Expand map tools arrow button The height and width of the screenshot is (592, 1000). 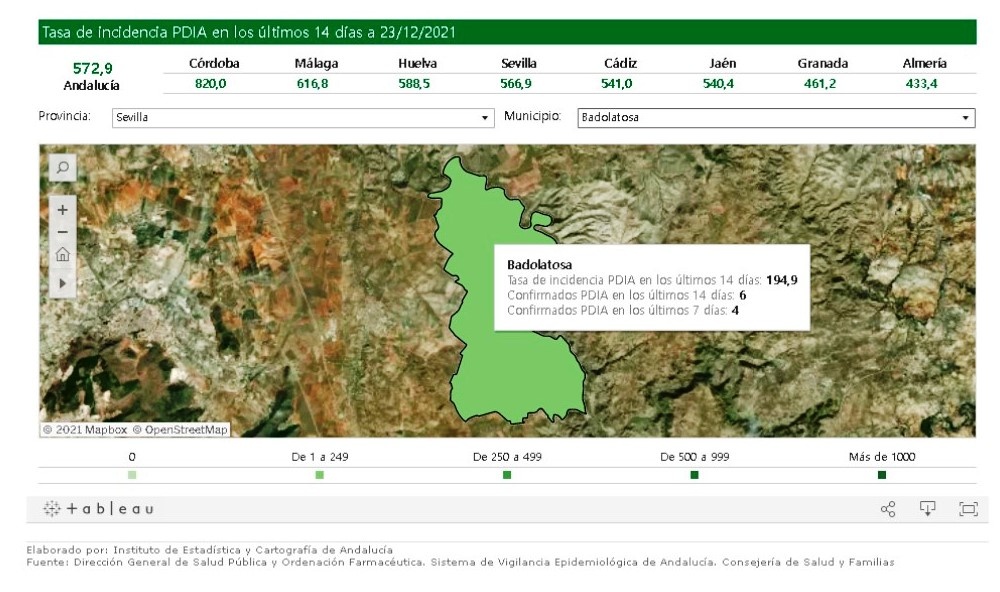click(x=62, y=284)
